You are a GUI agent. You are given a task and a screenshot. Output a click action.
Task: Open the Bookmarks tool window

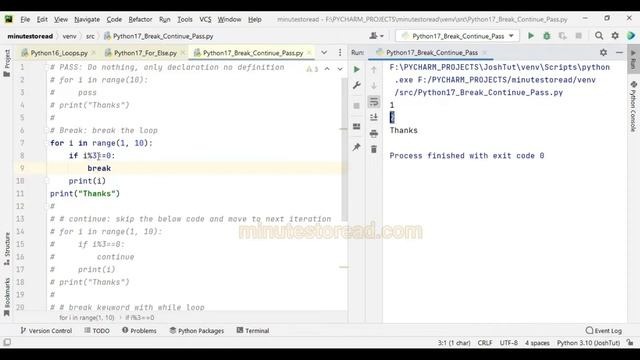click(x=7, y=296)
